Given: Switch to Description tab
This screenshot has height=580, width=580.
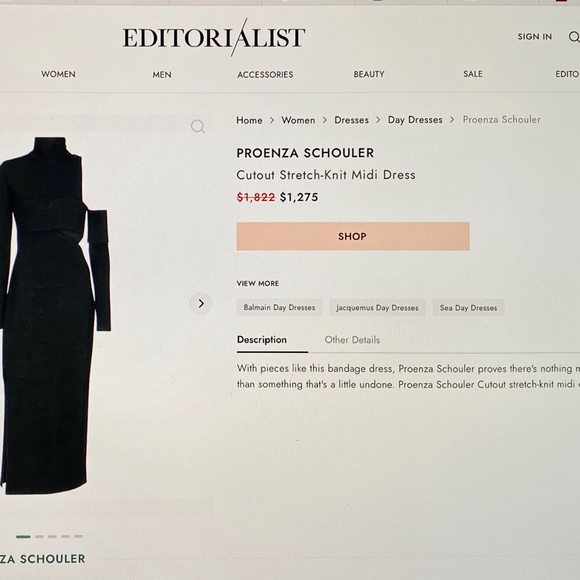Looking at the screenshot, I should [x=262, y=340].
